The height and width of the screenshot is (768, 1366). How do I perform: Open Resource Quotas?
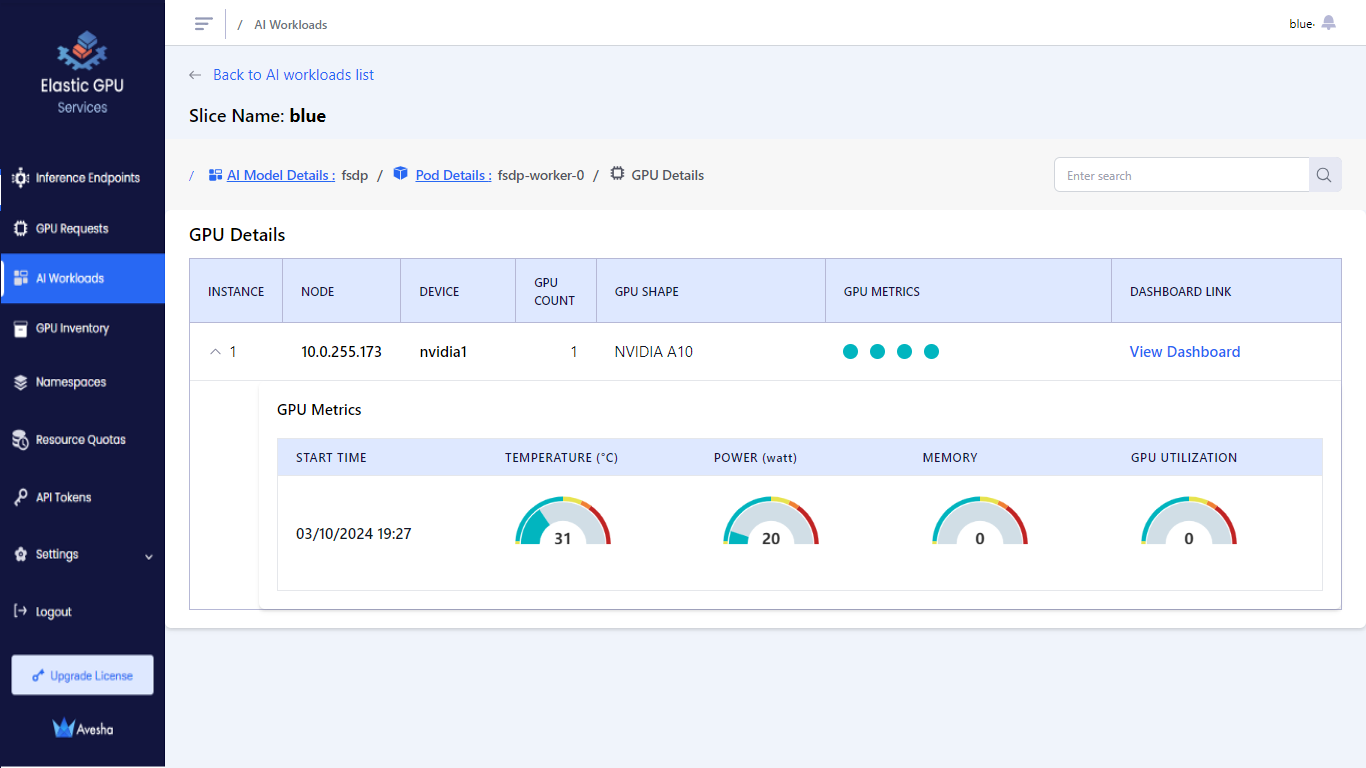click(81, 439)
